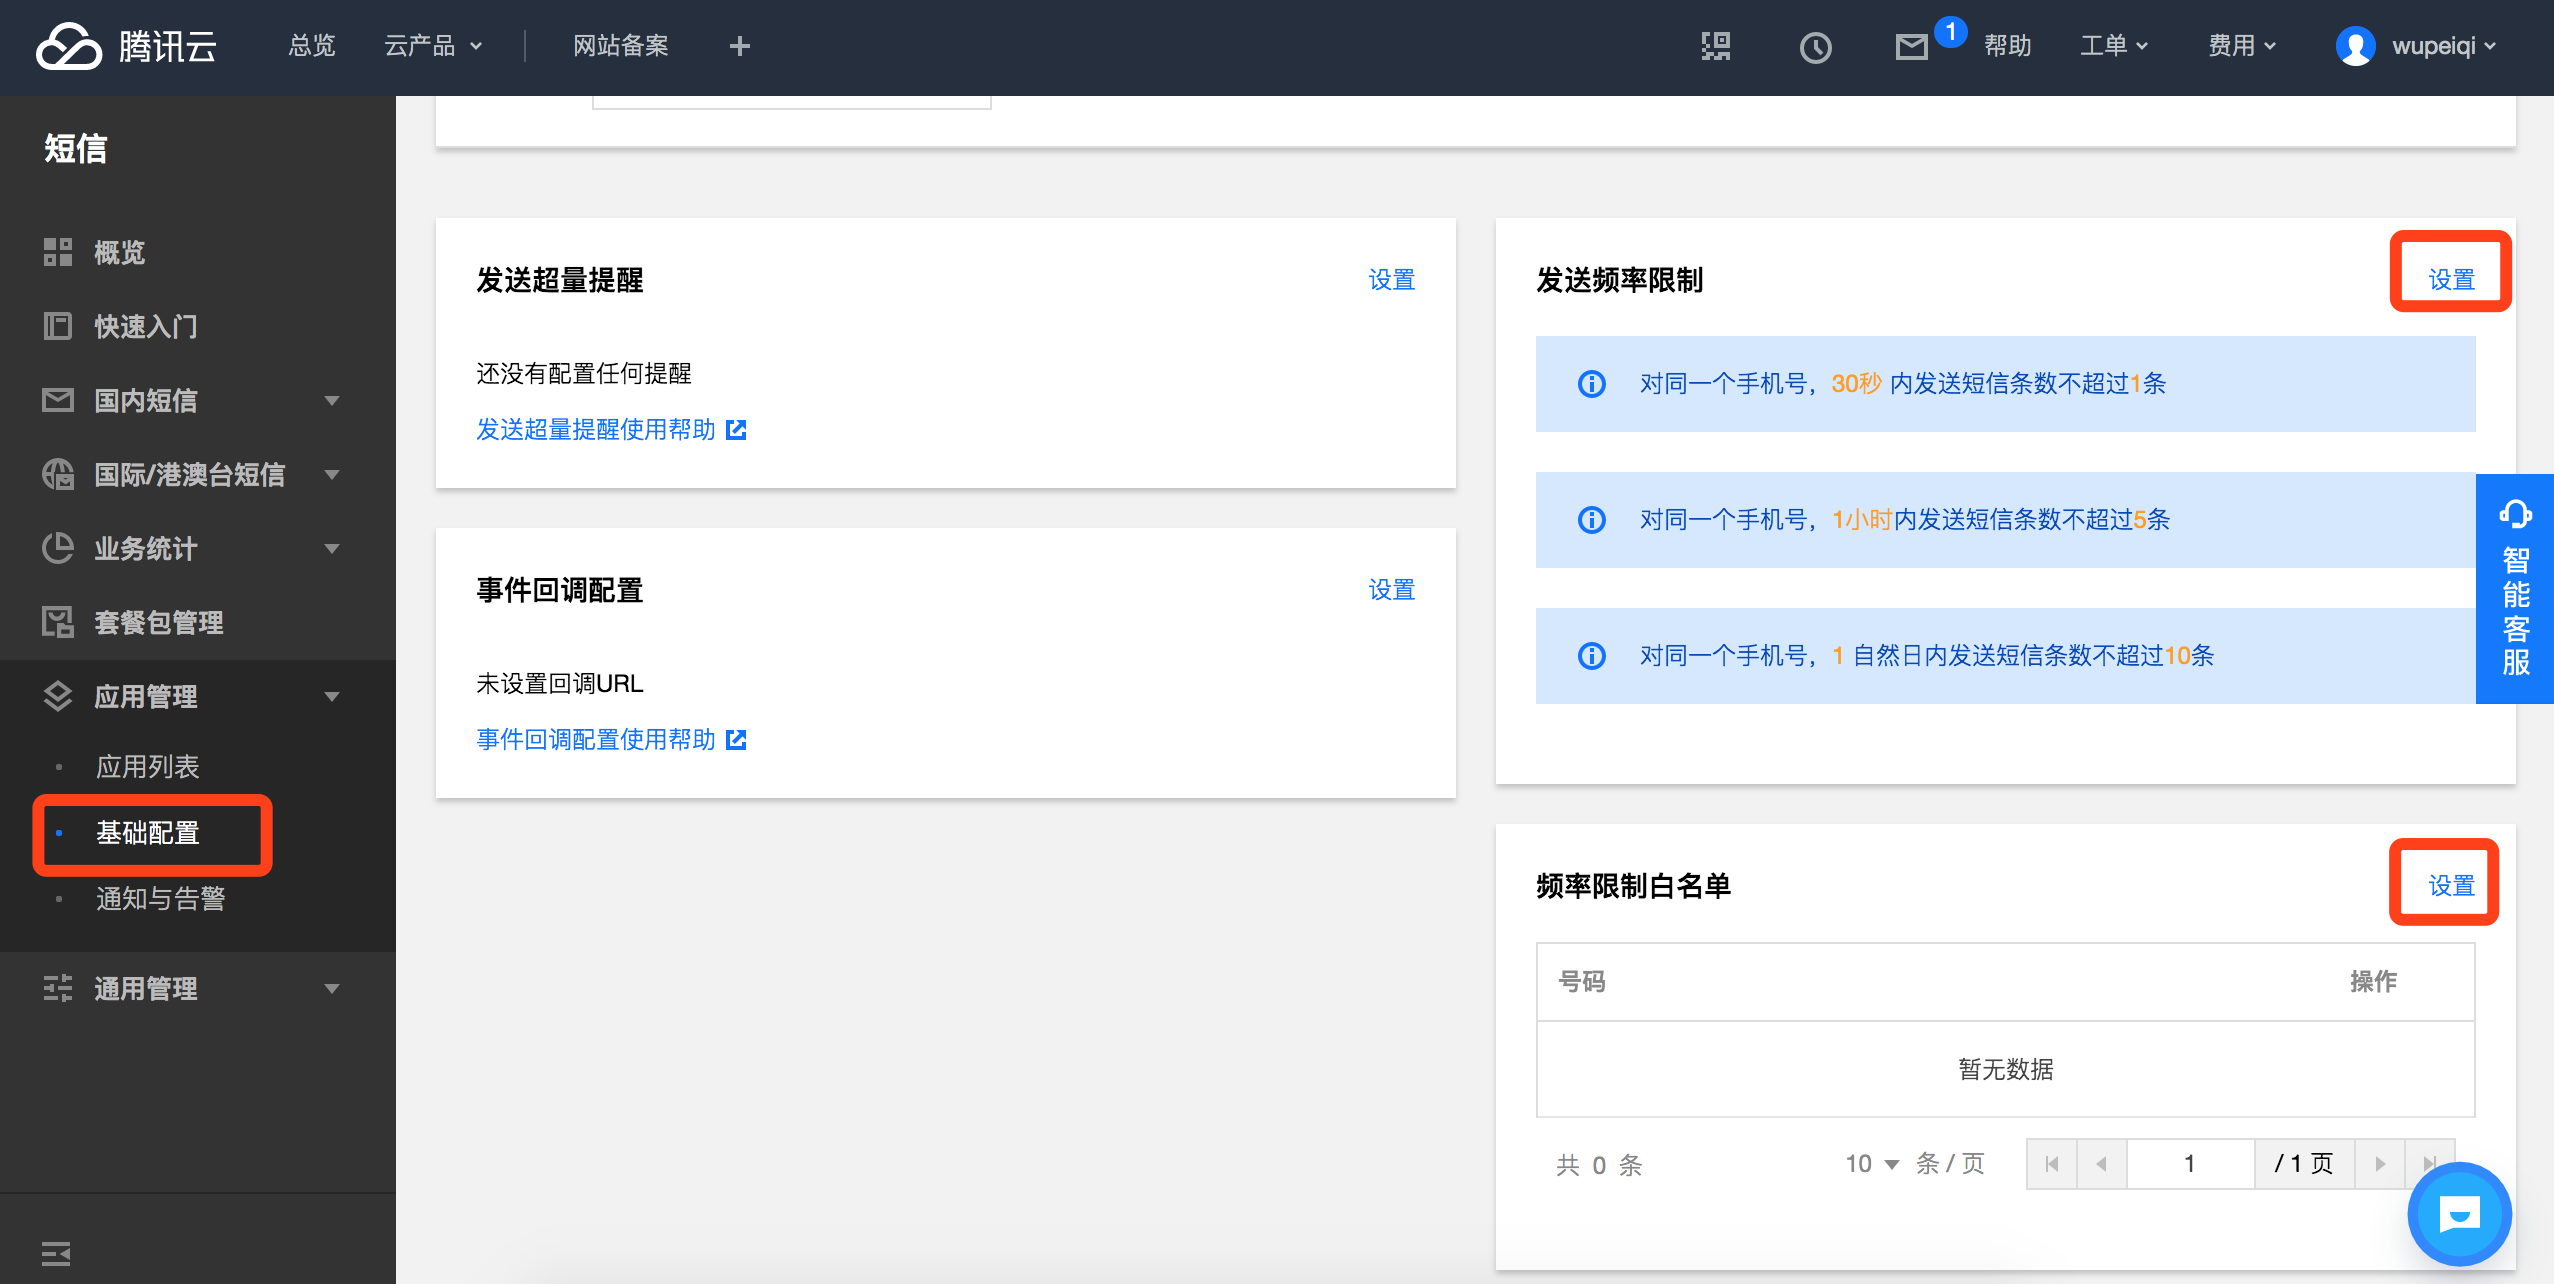Expand the 工单 dropdown
The height and width of the screenshot is (1284, 2554).
pos(2114,46)
